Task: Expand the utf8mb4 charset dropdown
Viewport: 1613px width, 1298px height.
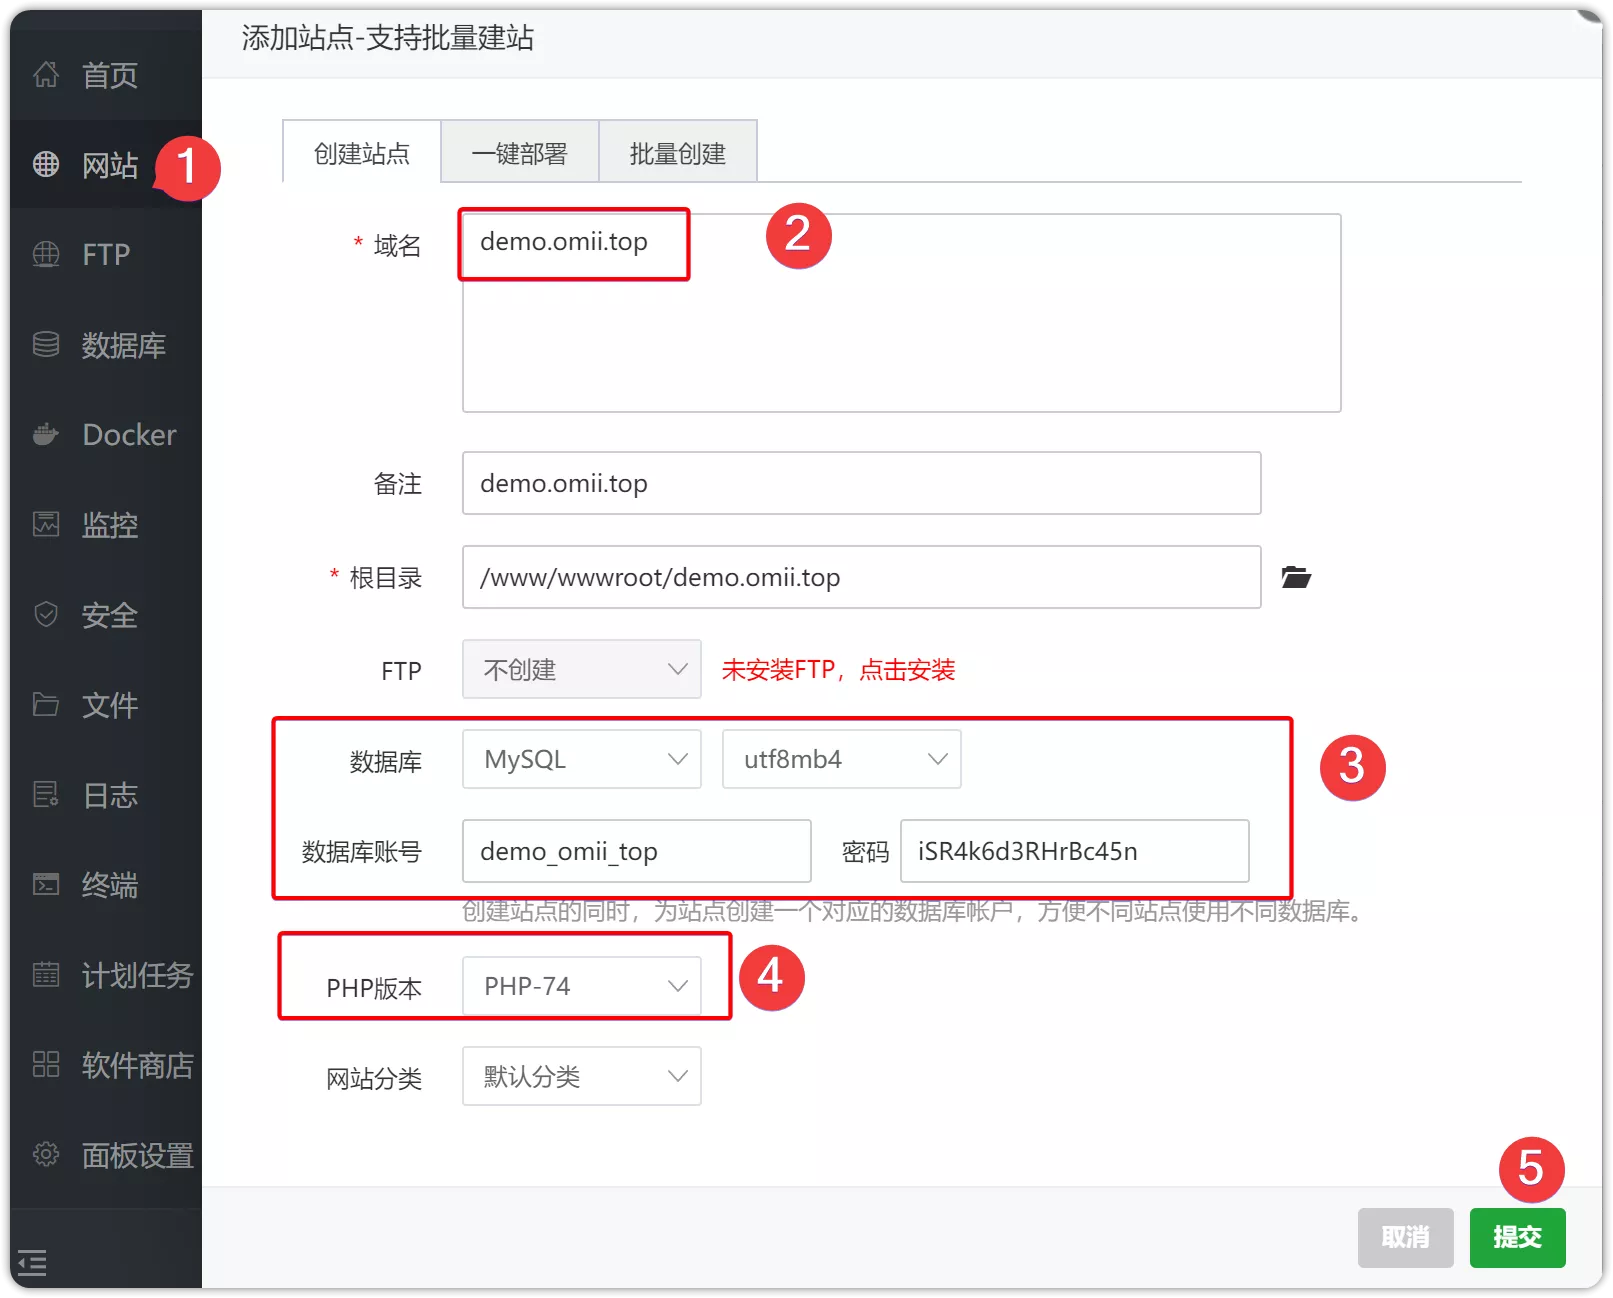Action: pos(841,759)
